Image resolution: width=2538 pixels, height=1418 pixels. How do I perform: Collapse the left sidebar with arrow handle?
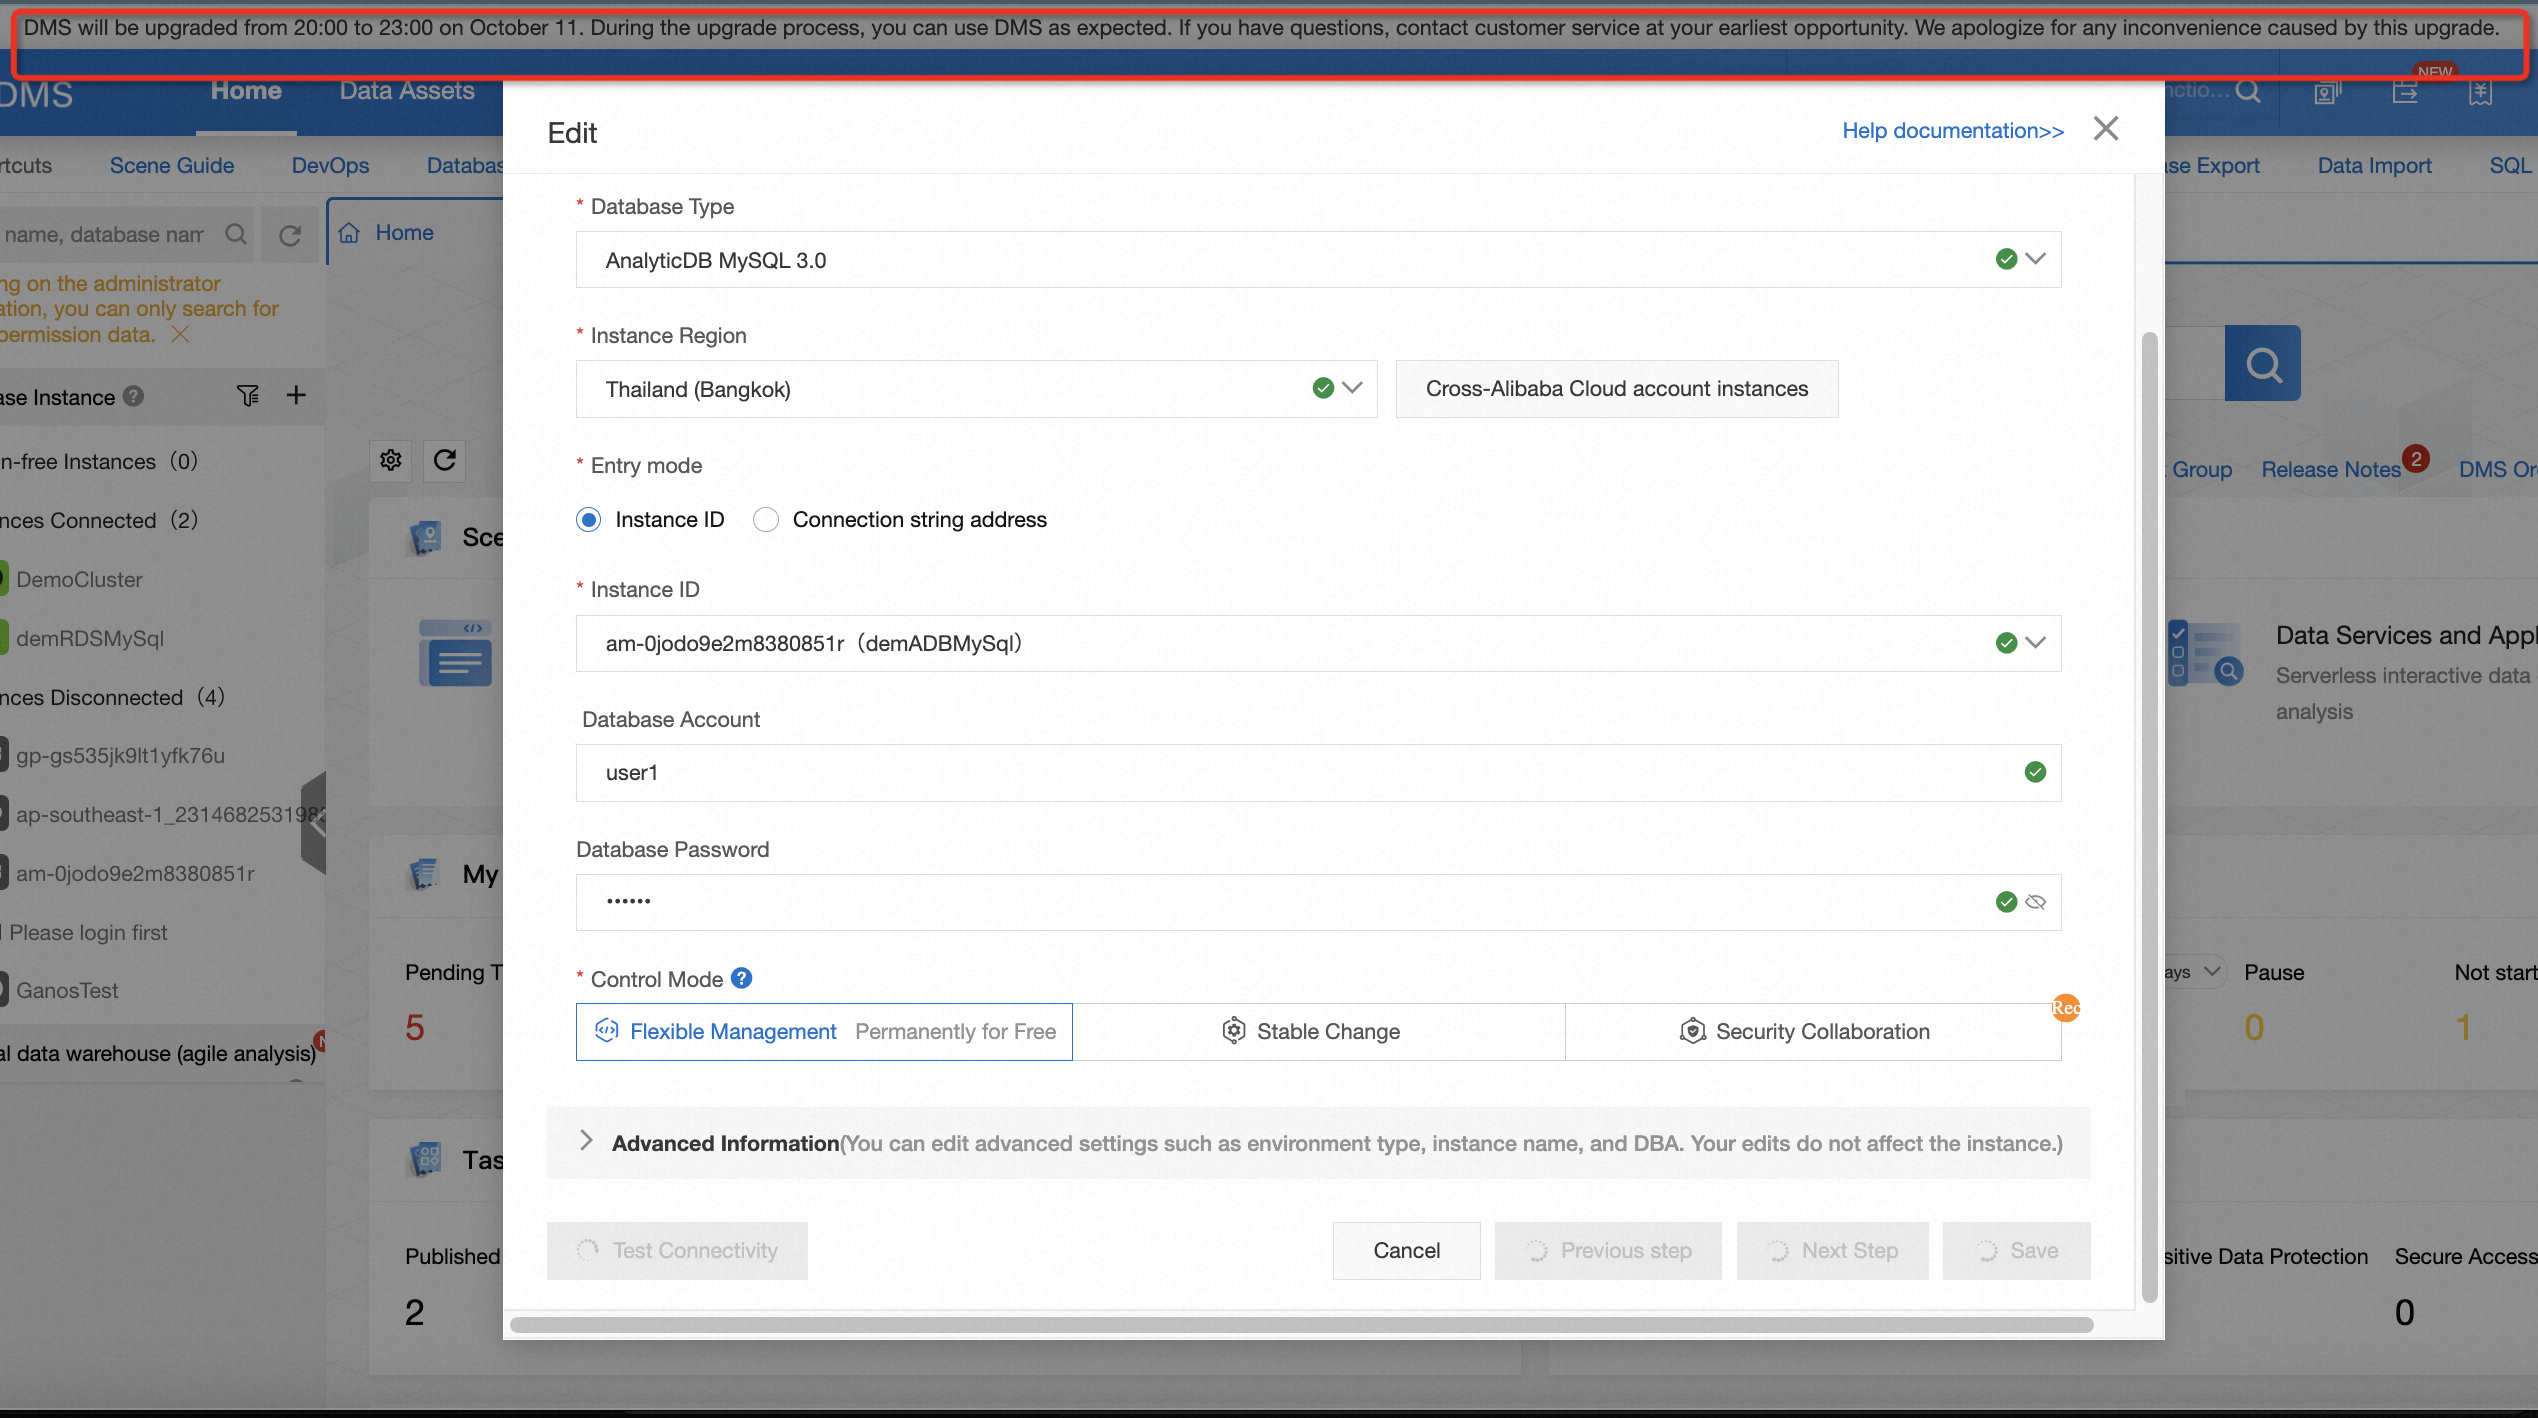pyautogui.click(x=314, y=823)
